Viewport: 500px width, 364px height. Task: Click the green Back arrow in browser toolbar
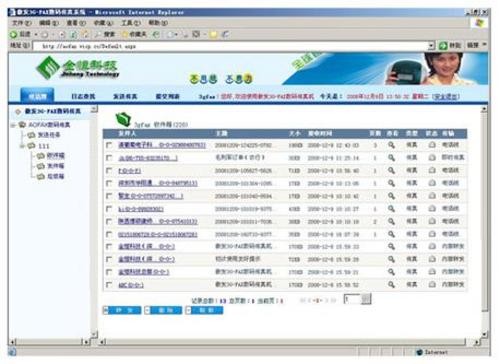point(14,34)
